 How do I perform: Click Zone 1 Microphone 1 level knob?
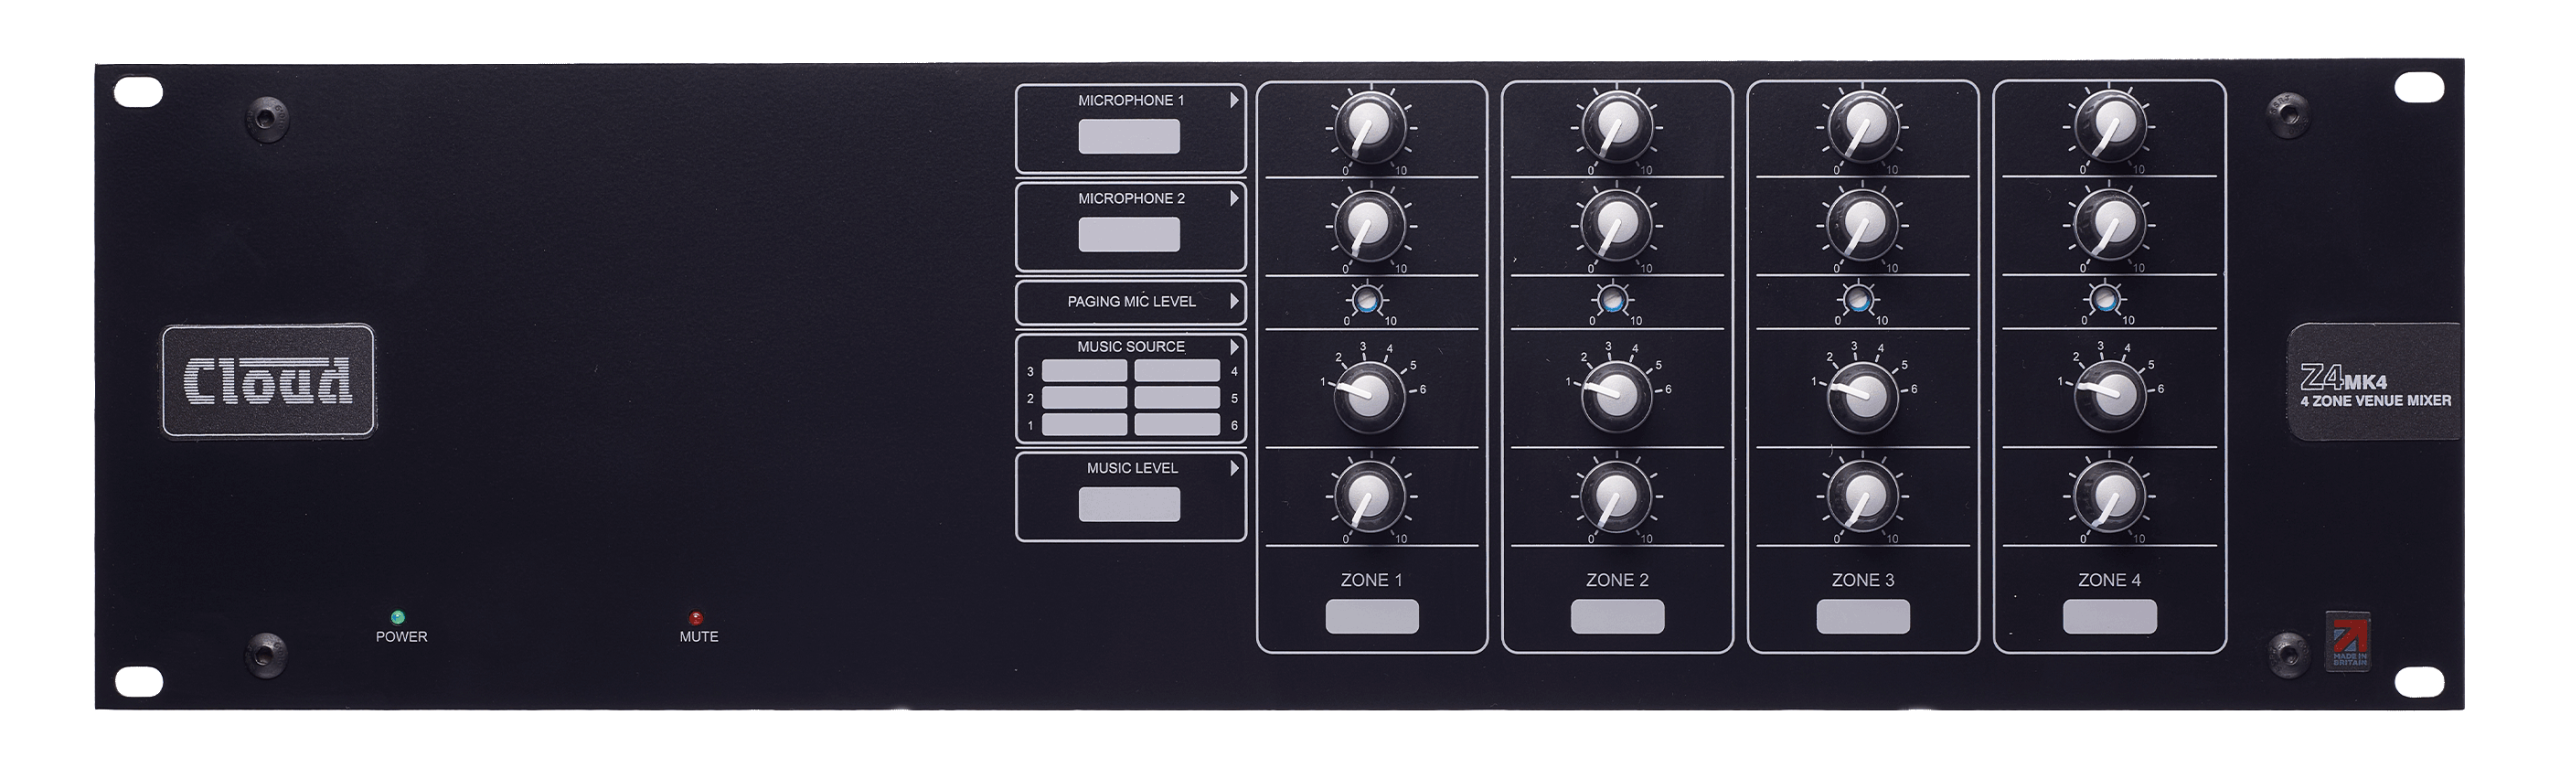1369,128
